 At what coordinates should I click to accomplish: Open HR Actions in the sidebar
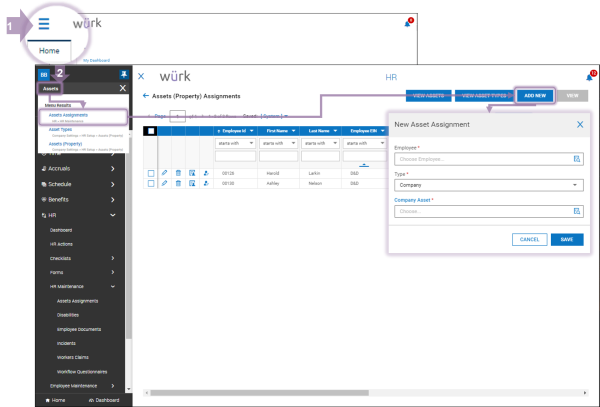61,244
